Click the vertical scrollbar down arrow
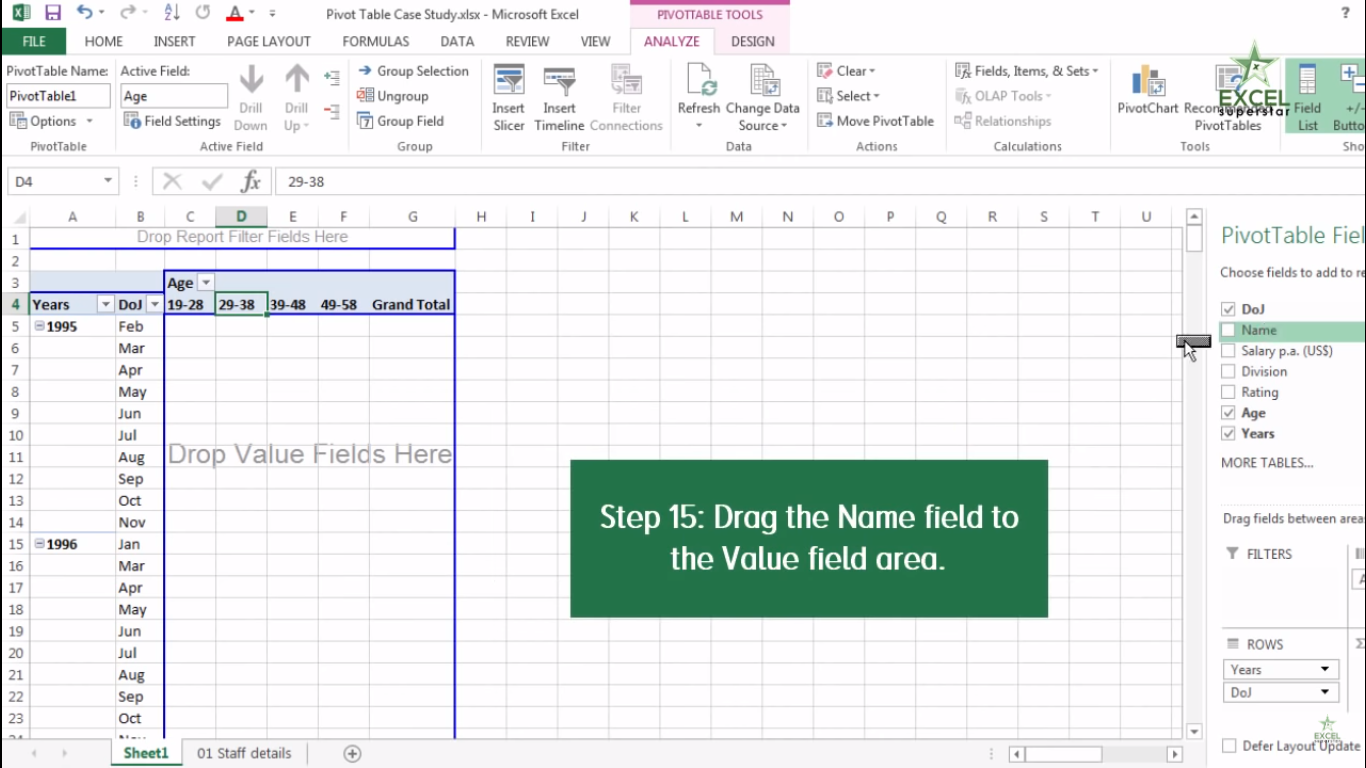1366x768 pixels. point(1193,732)
